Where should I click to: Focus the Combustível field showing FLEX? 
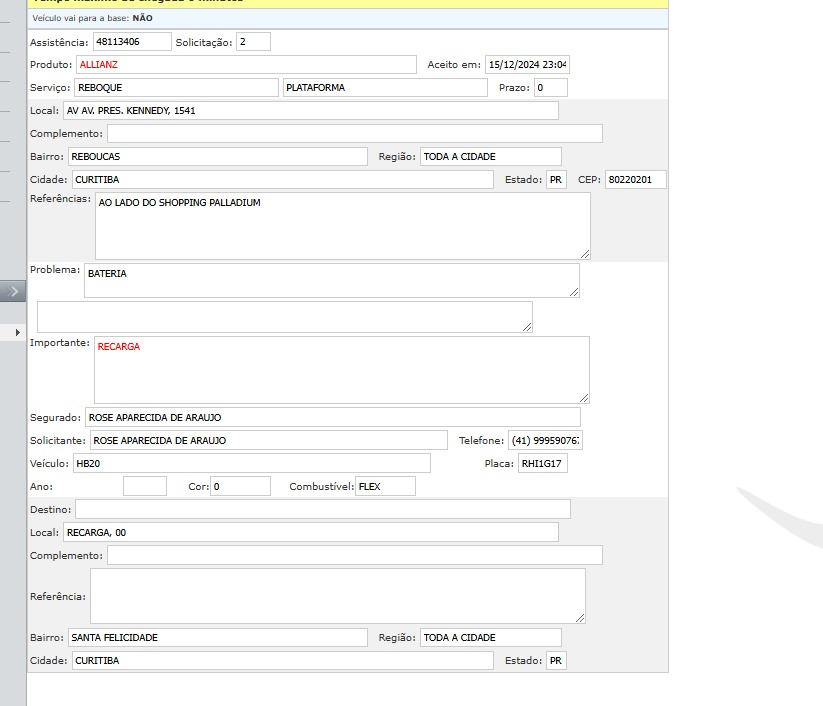click(385, 486)
